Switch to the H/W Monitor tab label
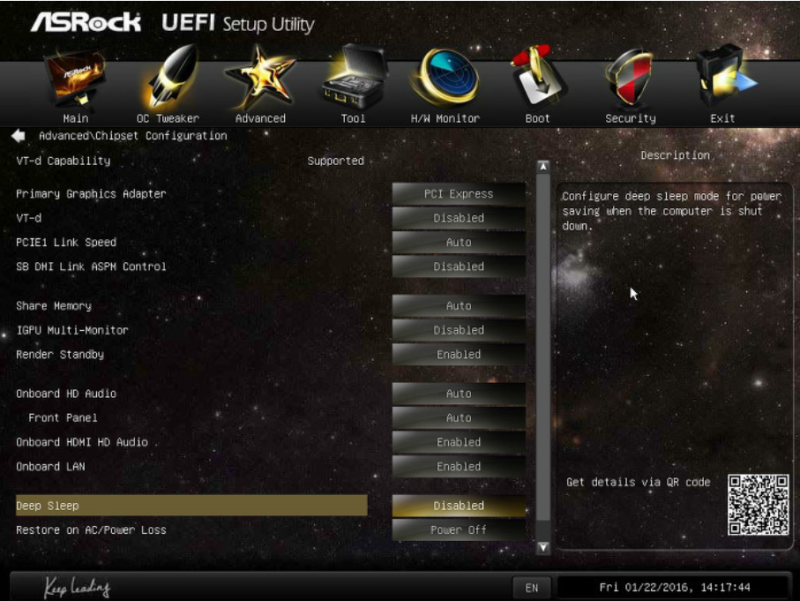 click(445, 118)
